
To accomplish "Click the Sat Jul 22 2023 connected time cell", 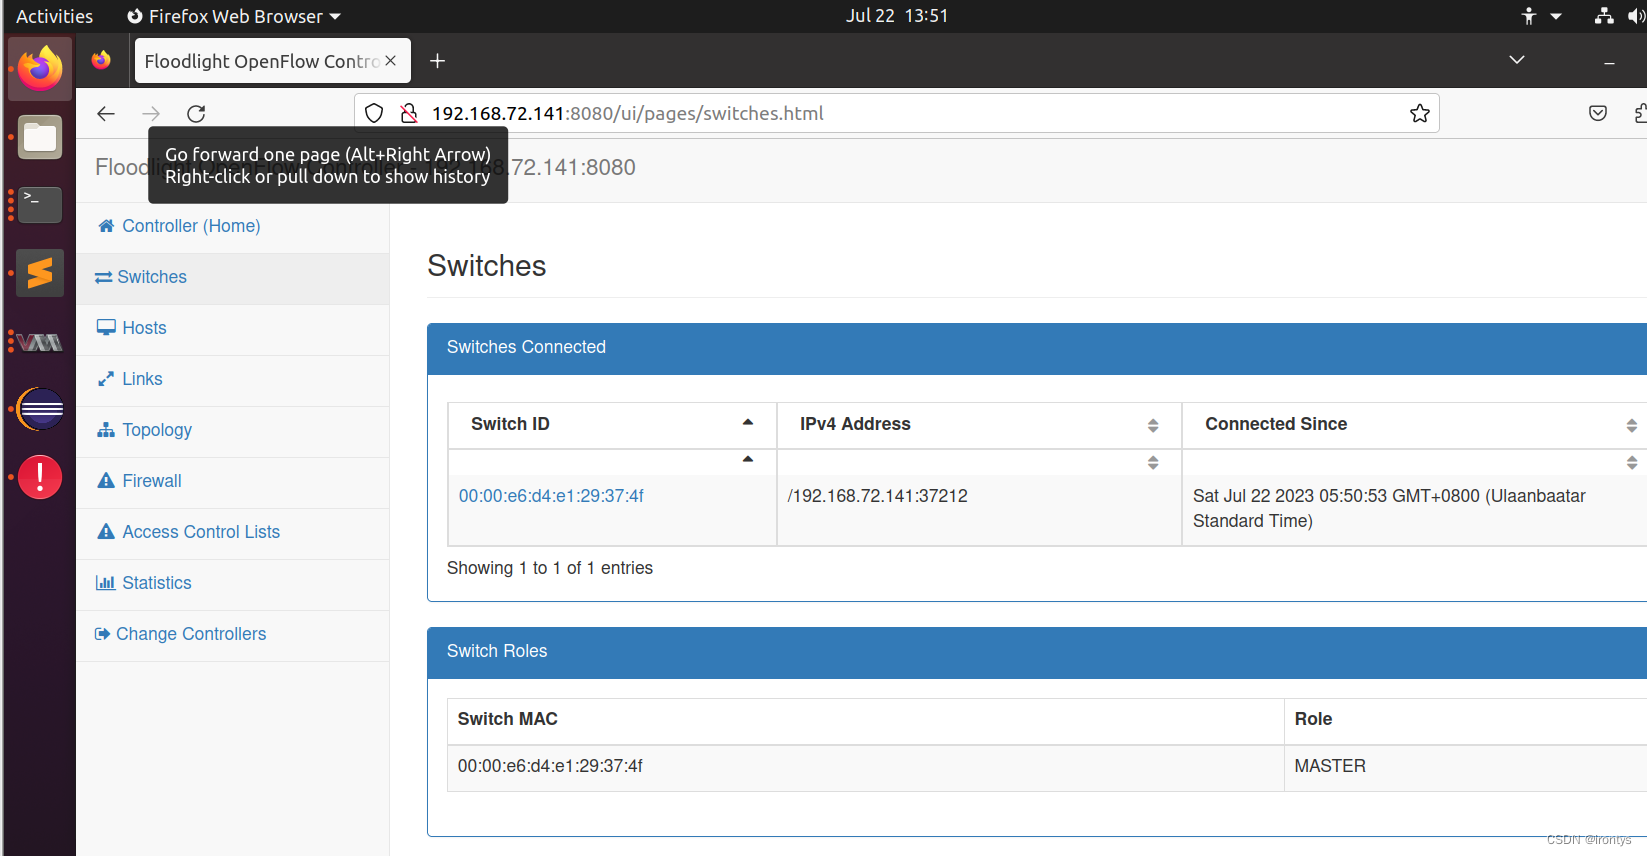I will 1414,510.
